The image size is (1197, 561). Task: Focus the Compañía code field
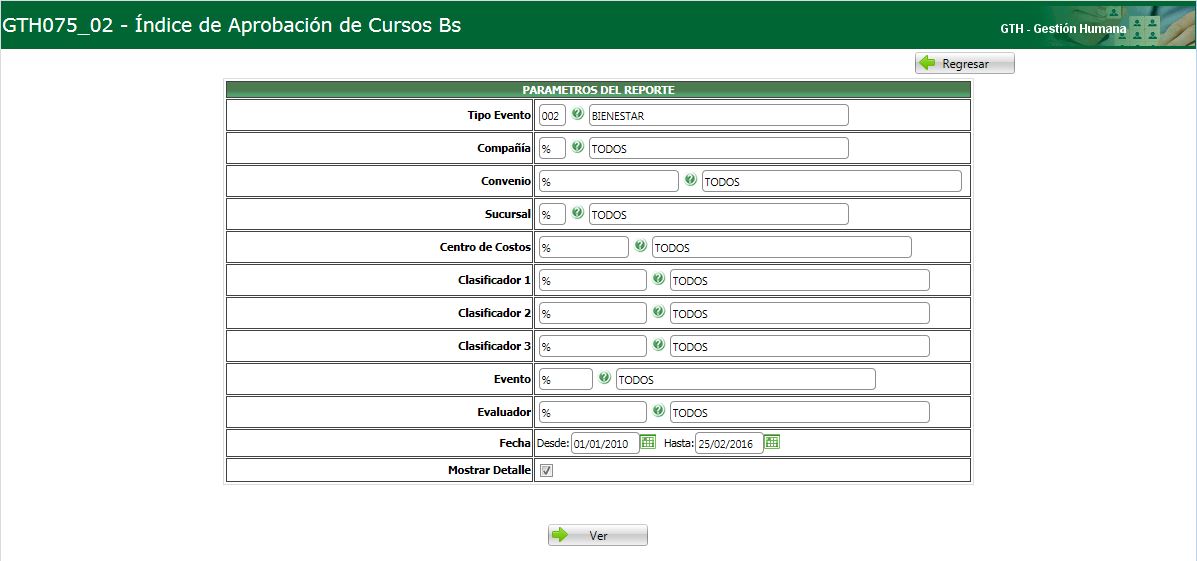552,148
